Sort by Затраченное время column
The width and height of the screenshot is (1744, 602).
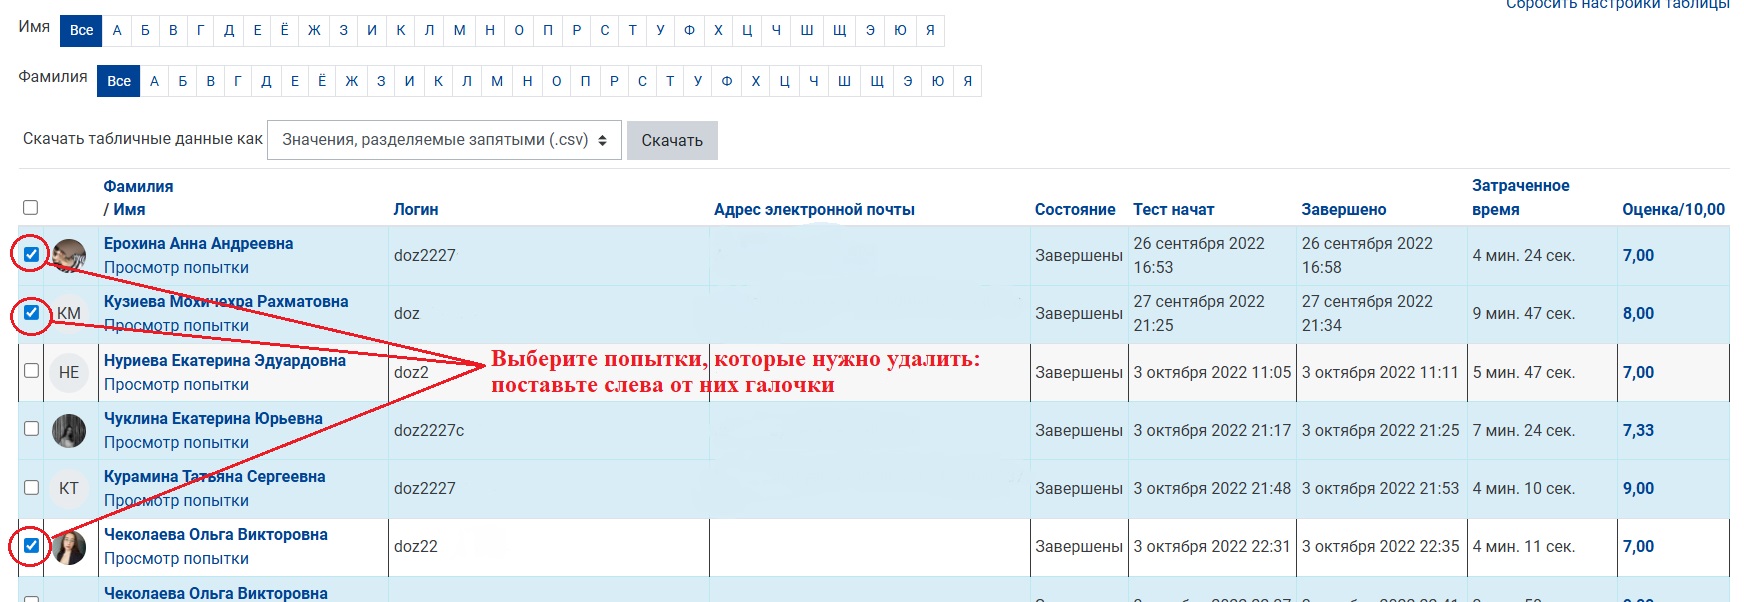[x=1520, y=197]
